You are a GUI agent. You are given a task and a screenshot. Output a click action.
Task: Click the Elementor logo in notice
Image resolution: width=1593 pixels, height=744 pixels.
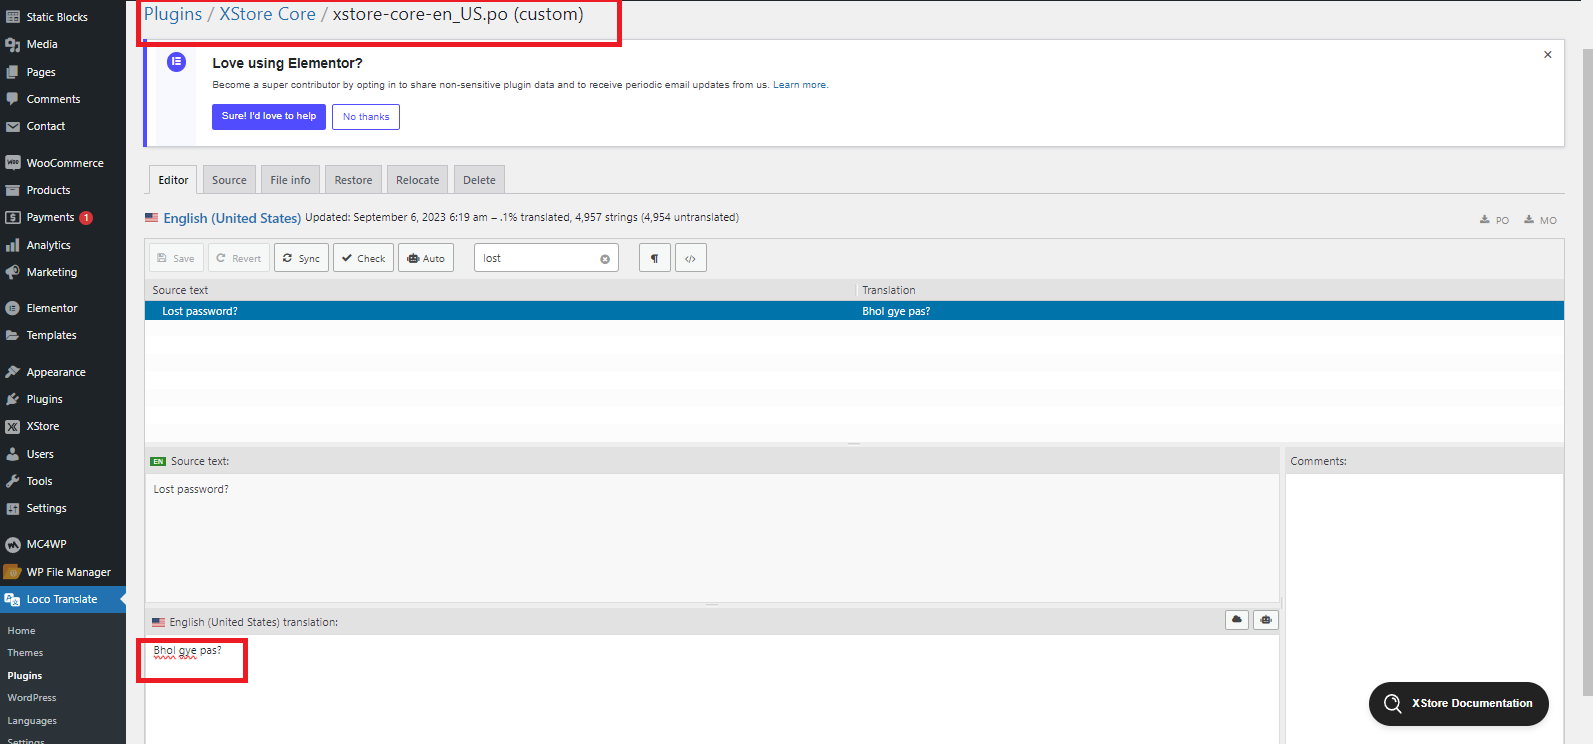[x=177, y=62]
